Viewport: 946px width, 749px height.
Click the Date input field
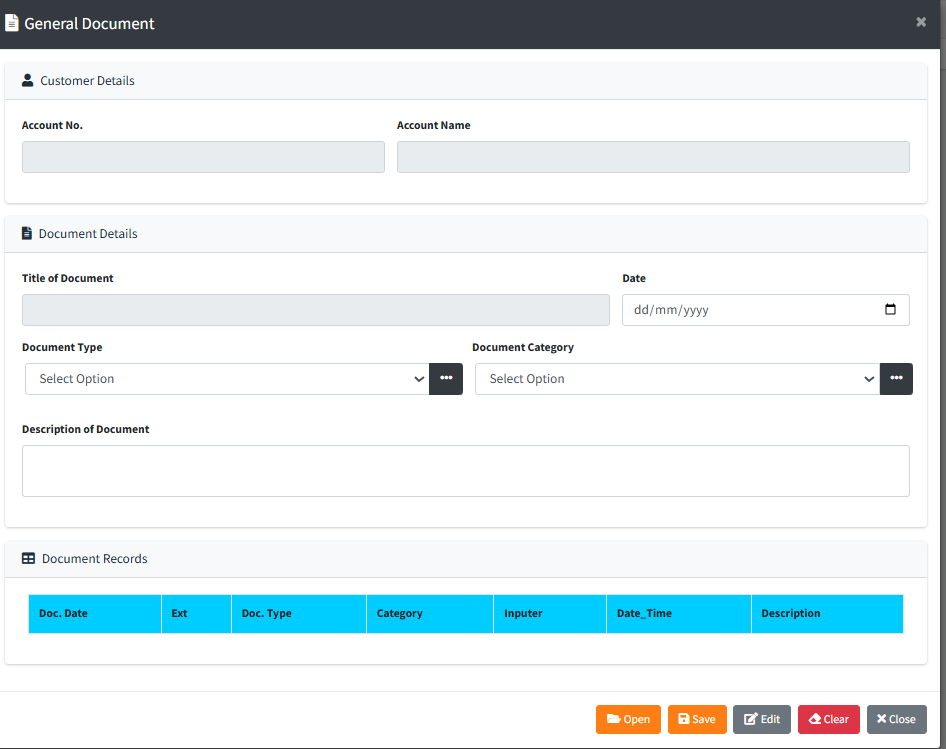coord(750,310)
